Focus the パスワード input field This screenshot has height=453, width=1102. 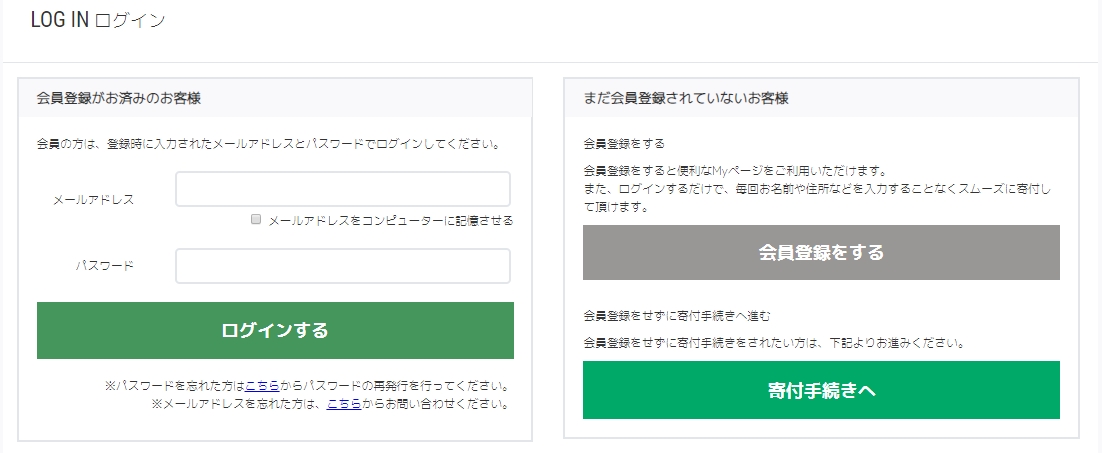(x=342, y=266)
